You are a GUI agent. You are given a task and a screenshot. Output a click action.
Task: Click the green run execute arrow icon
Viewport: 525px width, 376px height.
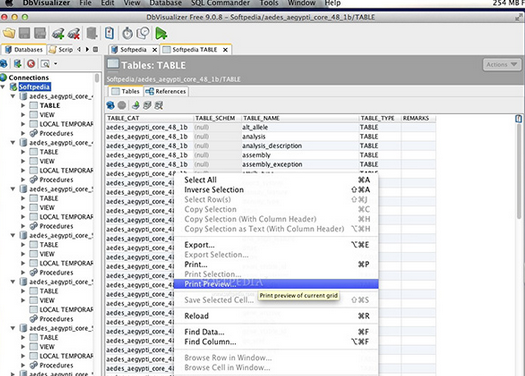161,33
